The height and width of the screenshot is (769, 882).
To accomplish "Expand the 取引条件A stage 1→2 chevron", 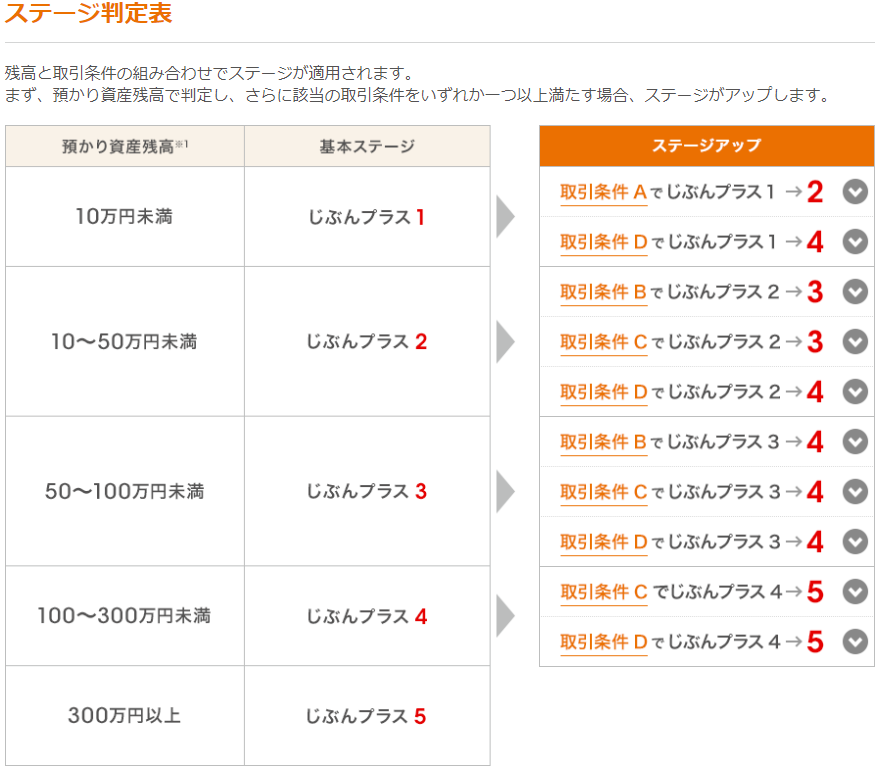I will click(x=854, y=192).
